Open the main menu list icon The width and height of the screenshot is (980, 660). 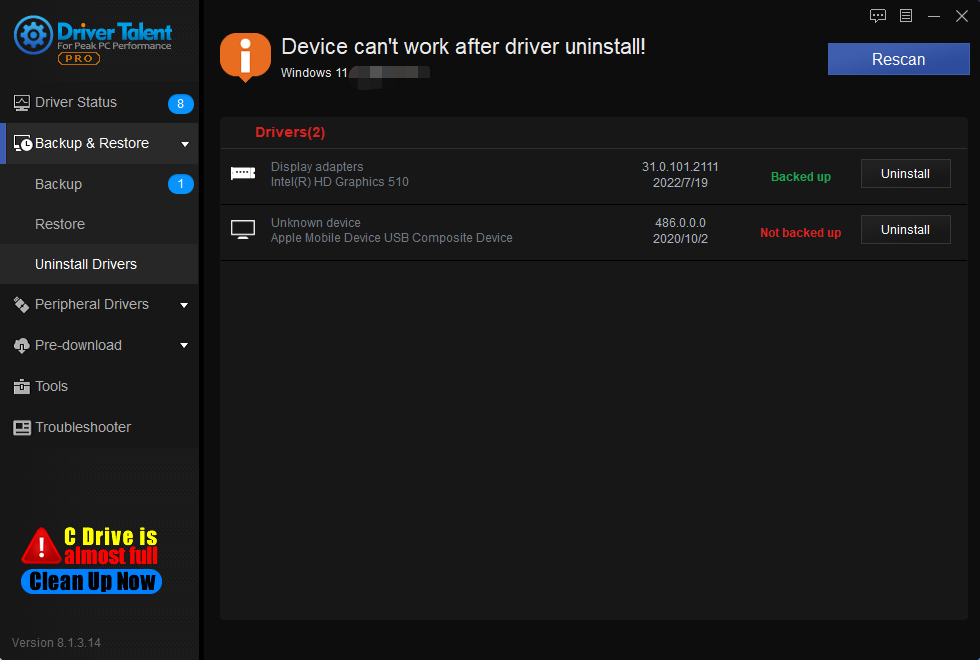pyautogui.click(x=906, y=16)
